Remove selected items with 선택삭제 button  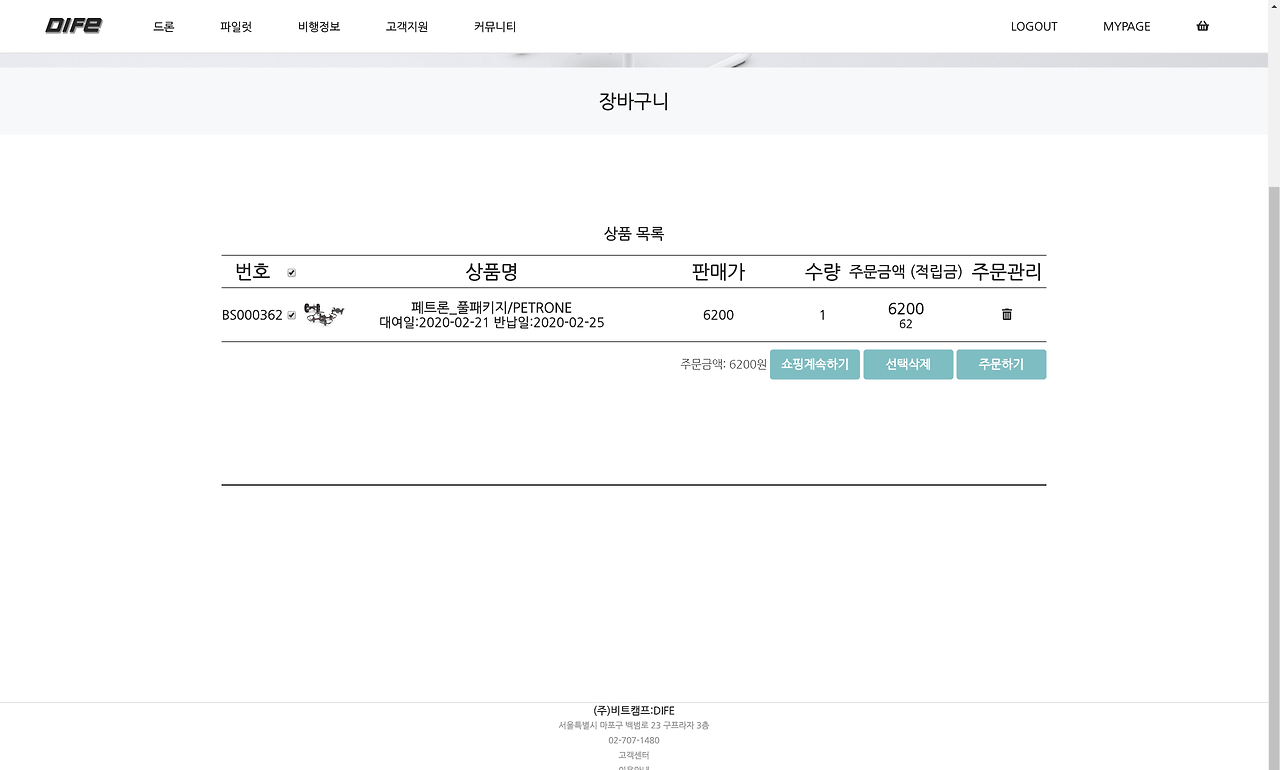(x=908, y=364)
